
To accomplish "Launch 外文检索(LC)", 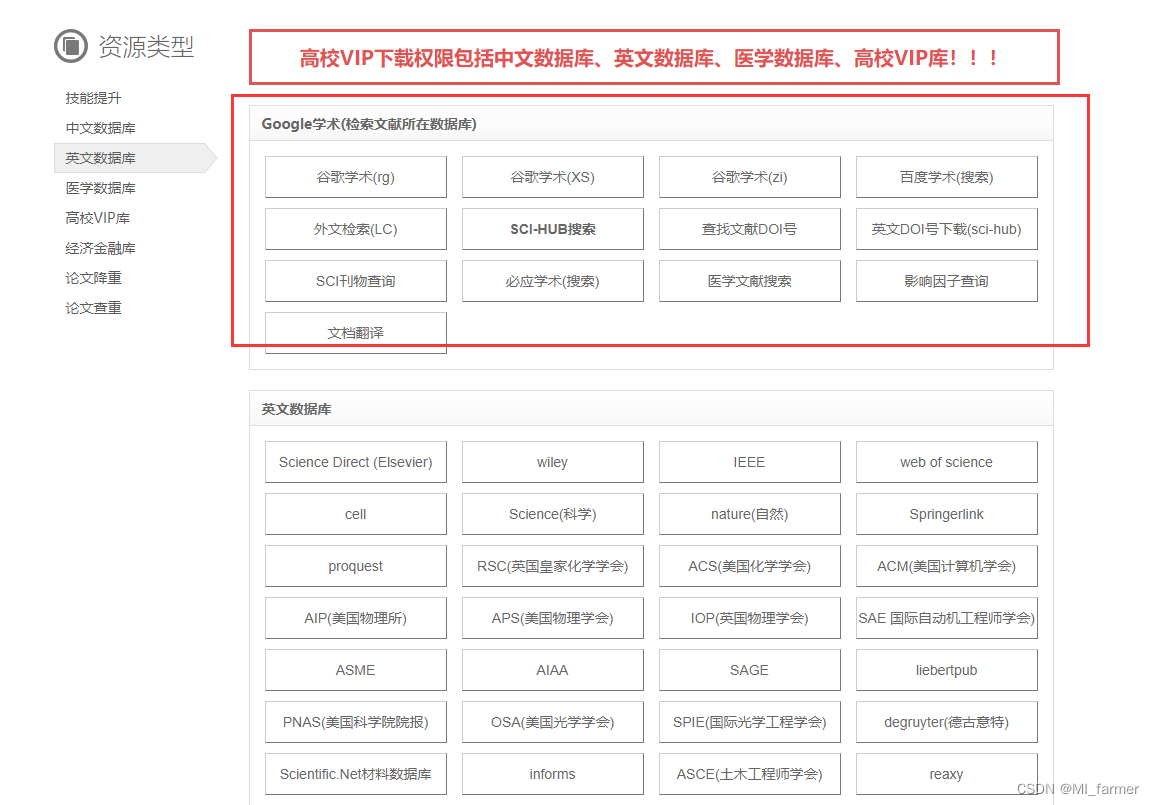I will [x=355, y=230].
